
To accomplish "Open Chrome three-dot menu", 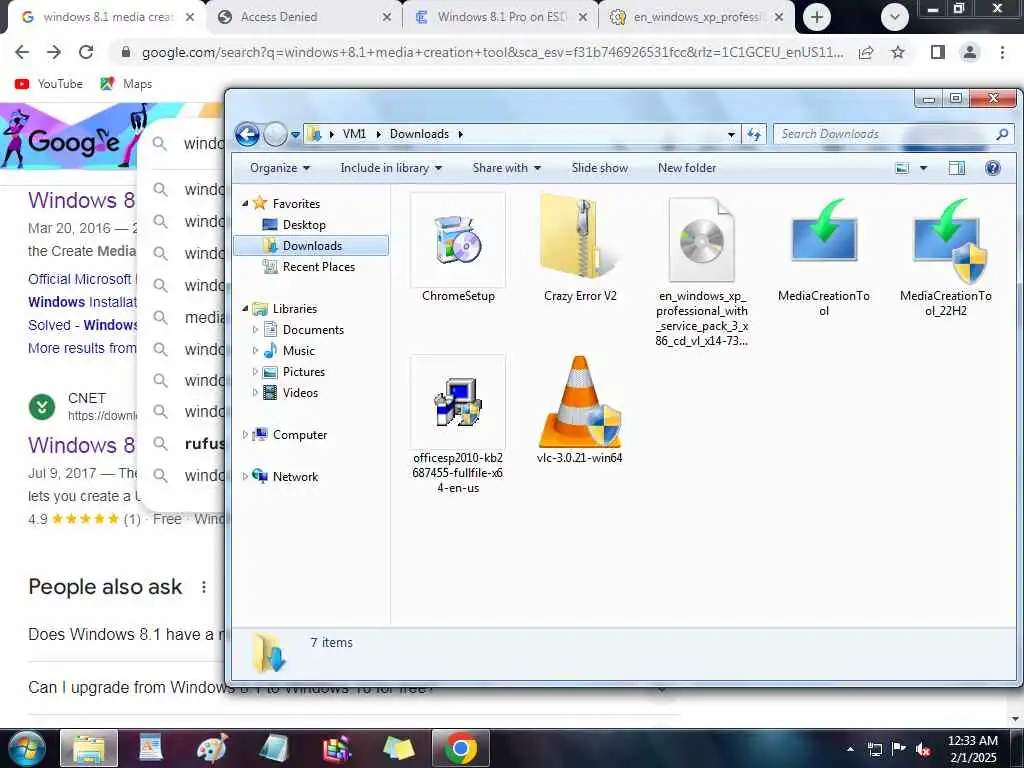I will (x=1002, y=52).
